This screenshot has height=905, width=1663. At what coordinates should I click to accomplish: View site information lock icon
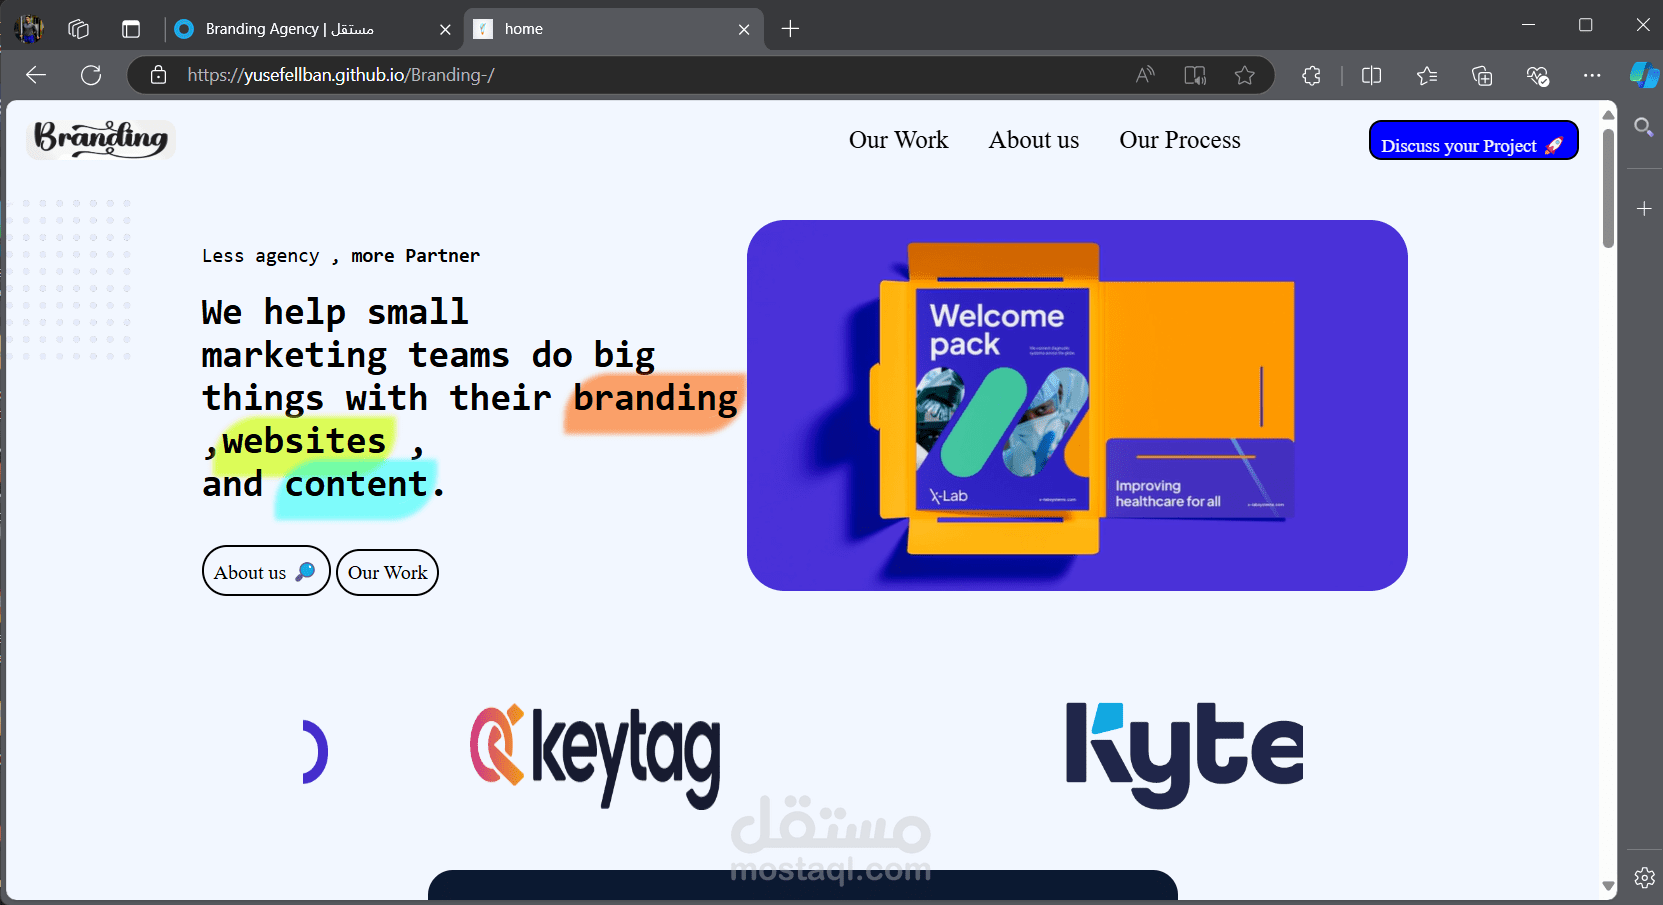click(158, 75)
